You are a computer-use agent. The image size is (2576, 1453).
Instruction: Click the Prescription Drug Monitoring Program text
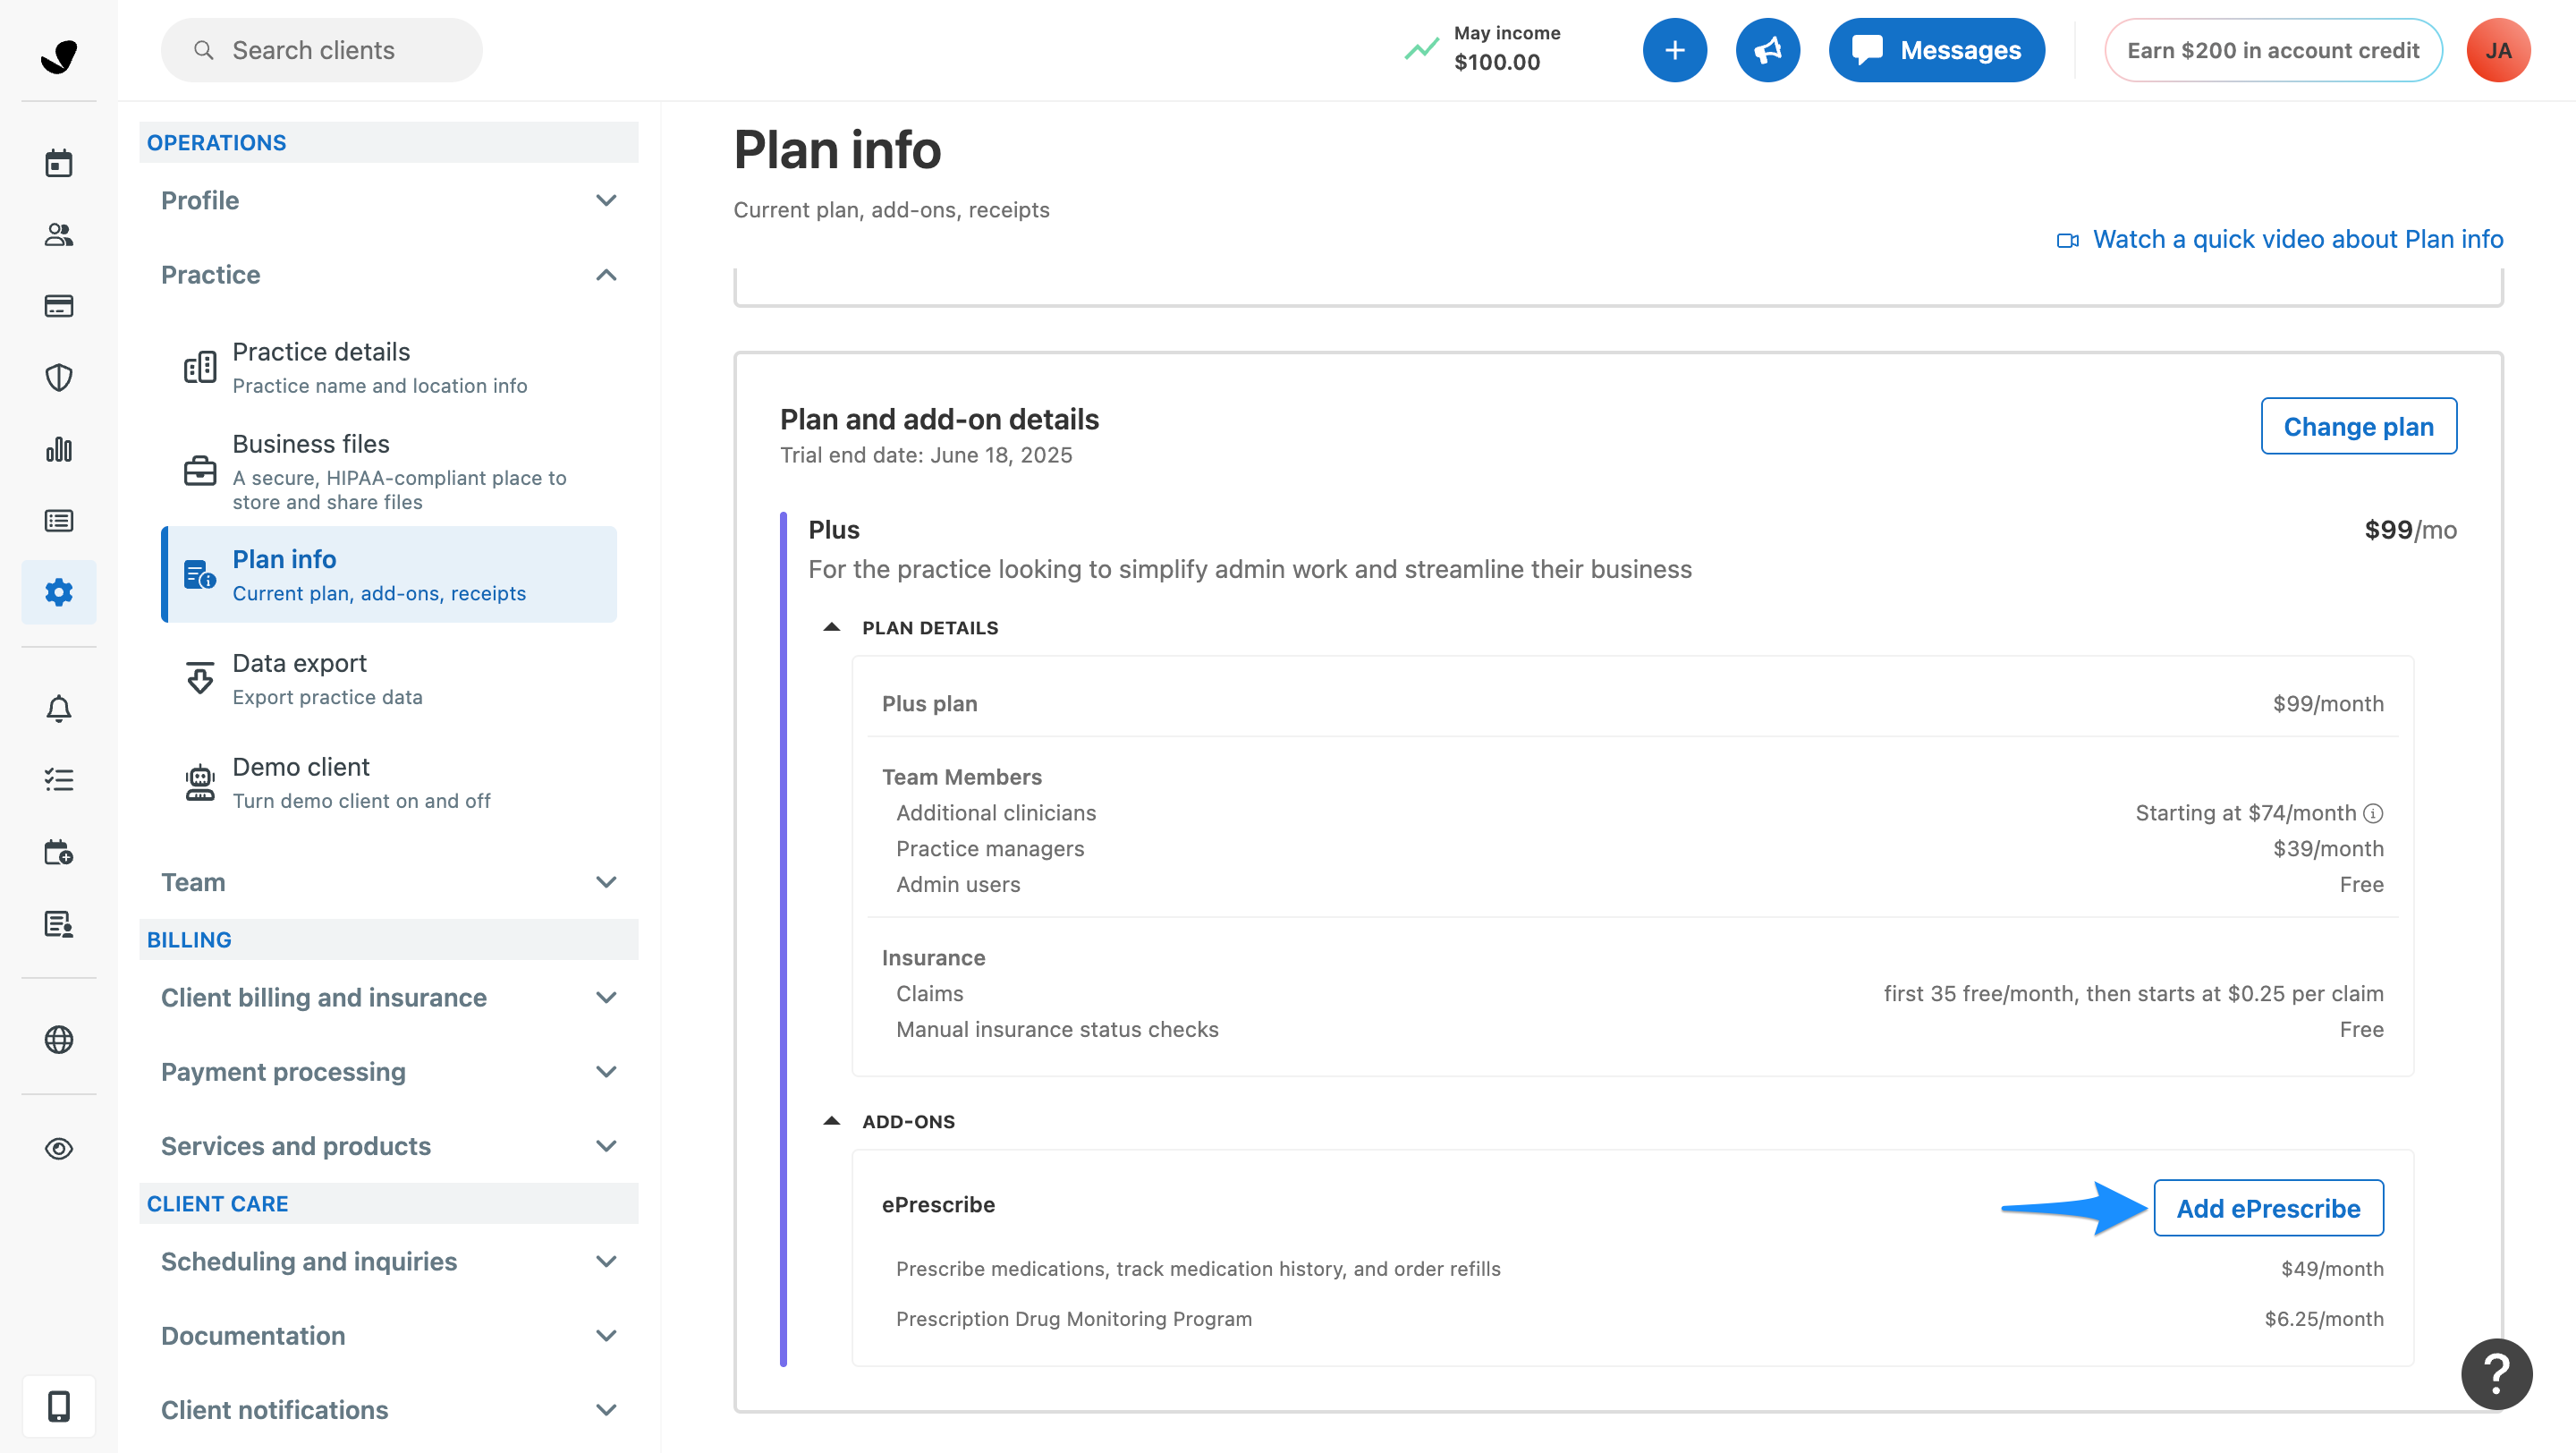tap(1073, 1319)
